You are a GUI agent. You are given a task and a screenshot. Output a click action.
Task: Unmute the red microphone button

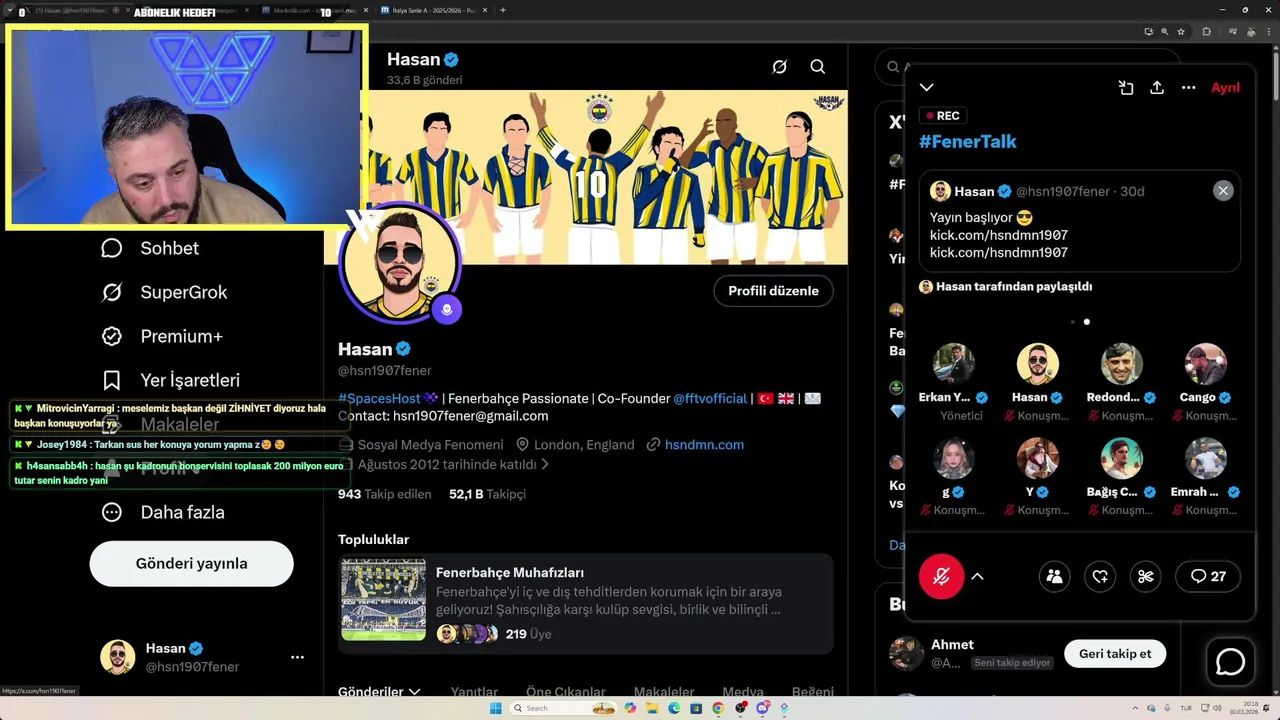coord(942,576)
